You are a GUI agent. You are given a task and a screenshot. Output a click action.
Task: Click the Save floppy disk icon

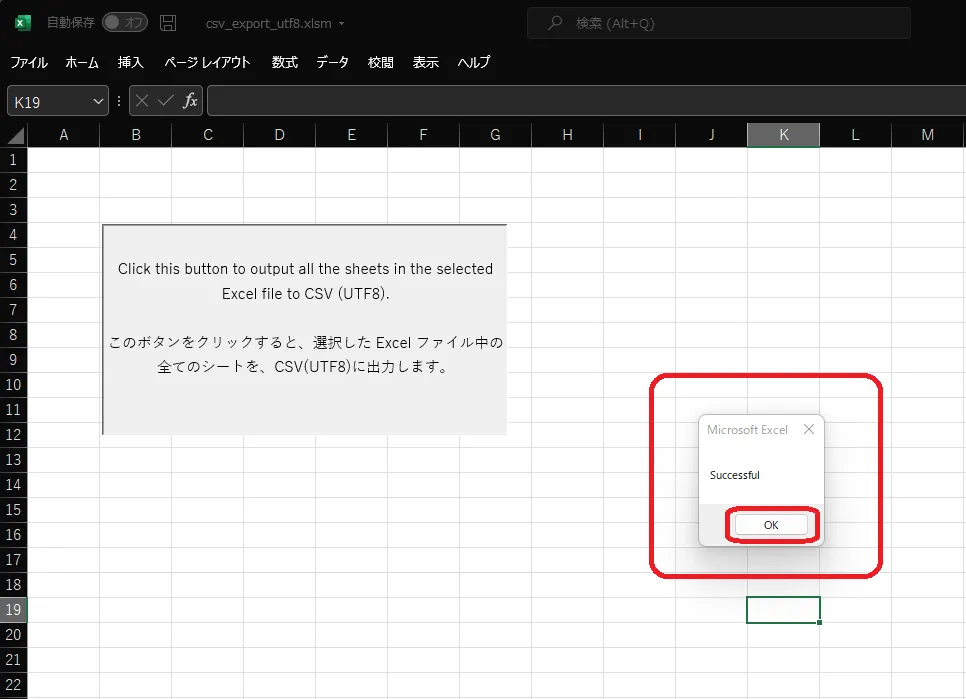point(168,23)
